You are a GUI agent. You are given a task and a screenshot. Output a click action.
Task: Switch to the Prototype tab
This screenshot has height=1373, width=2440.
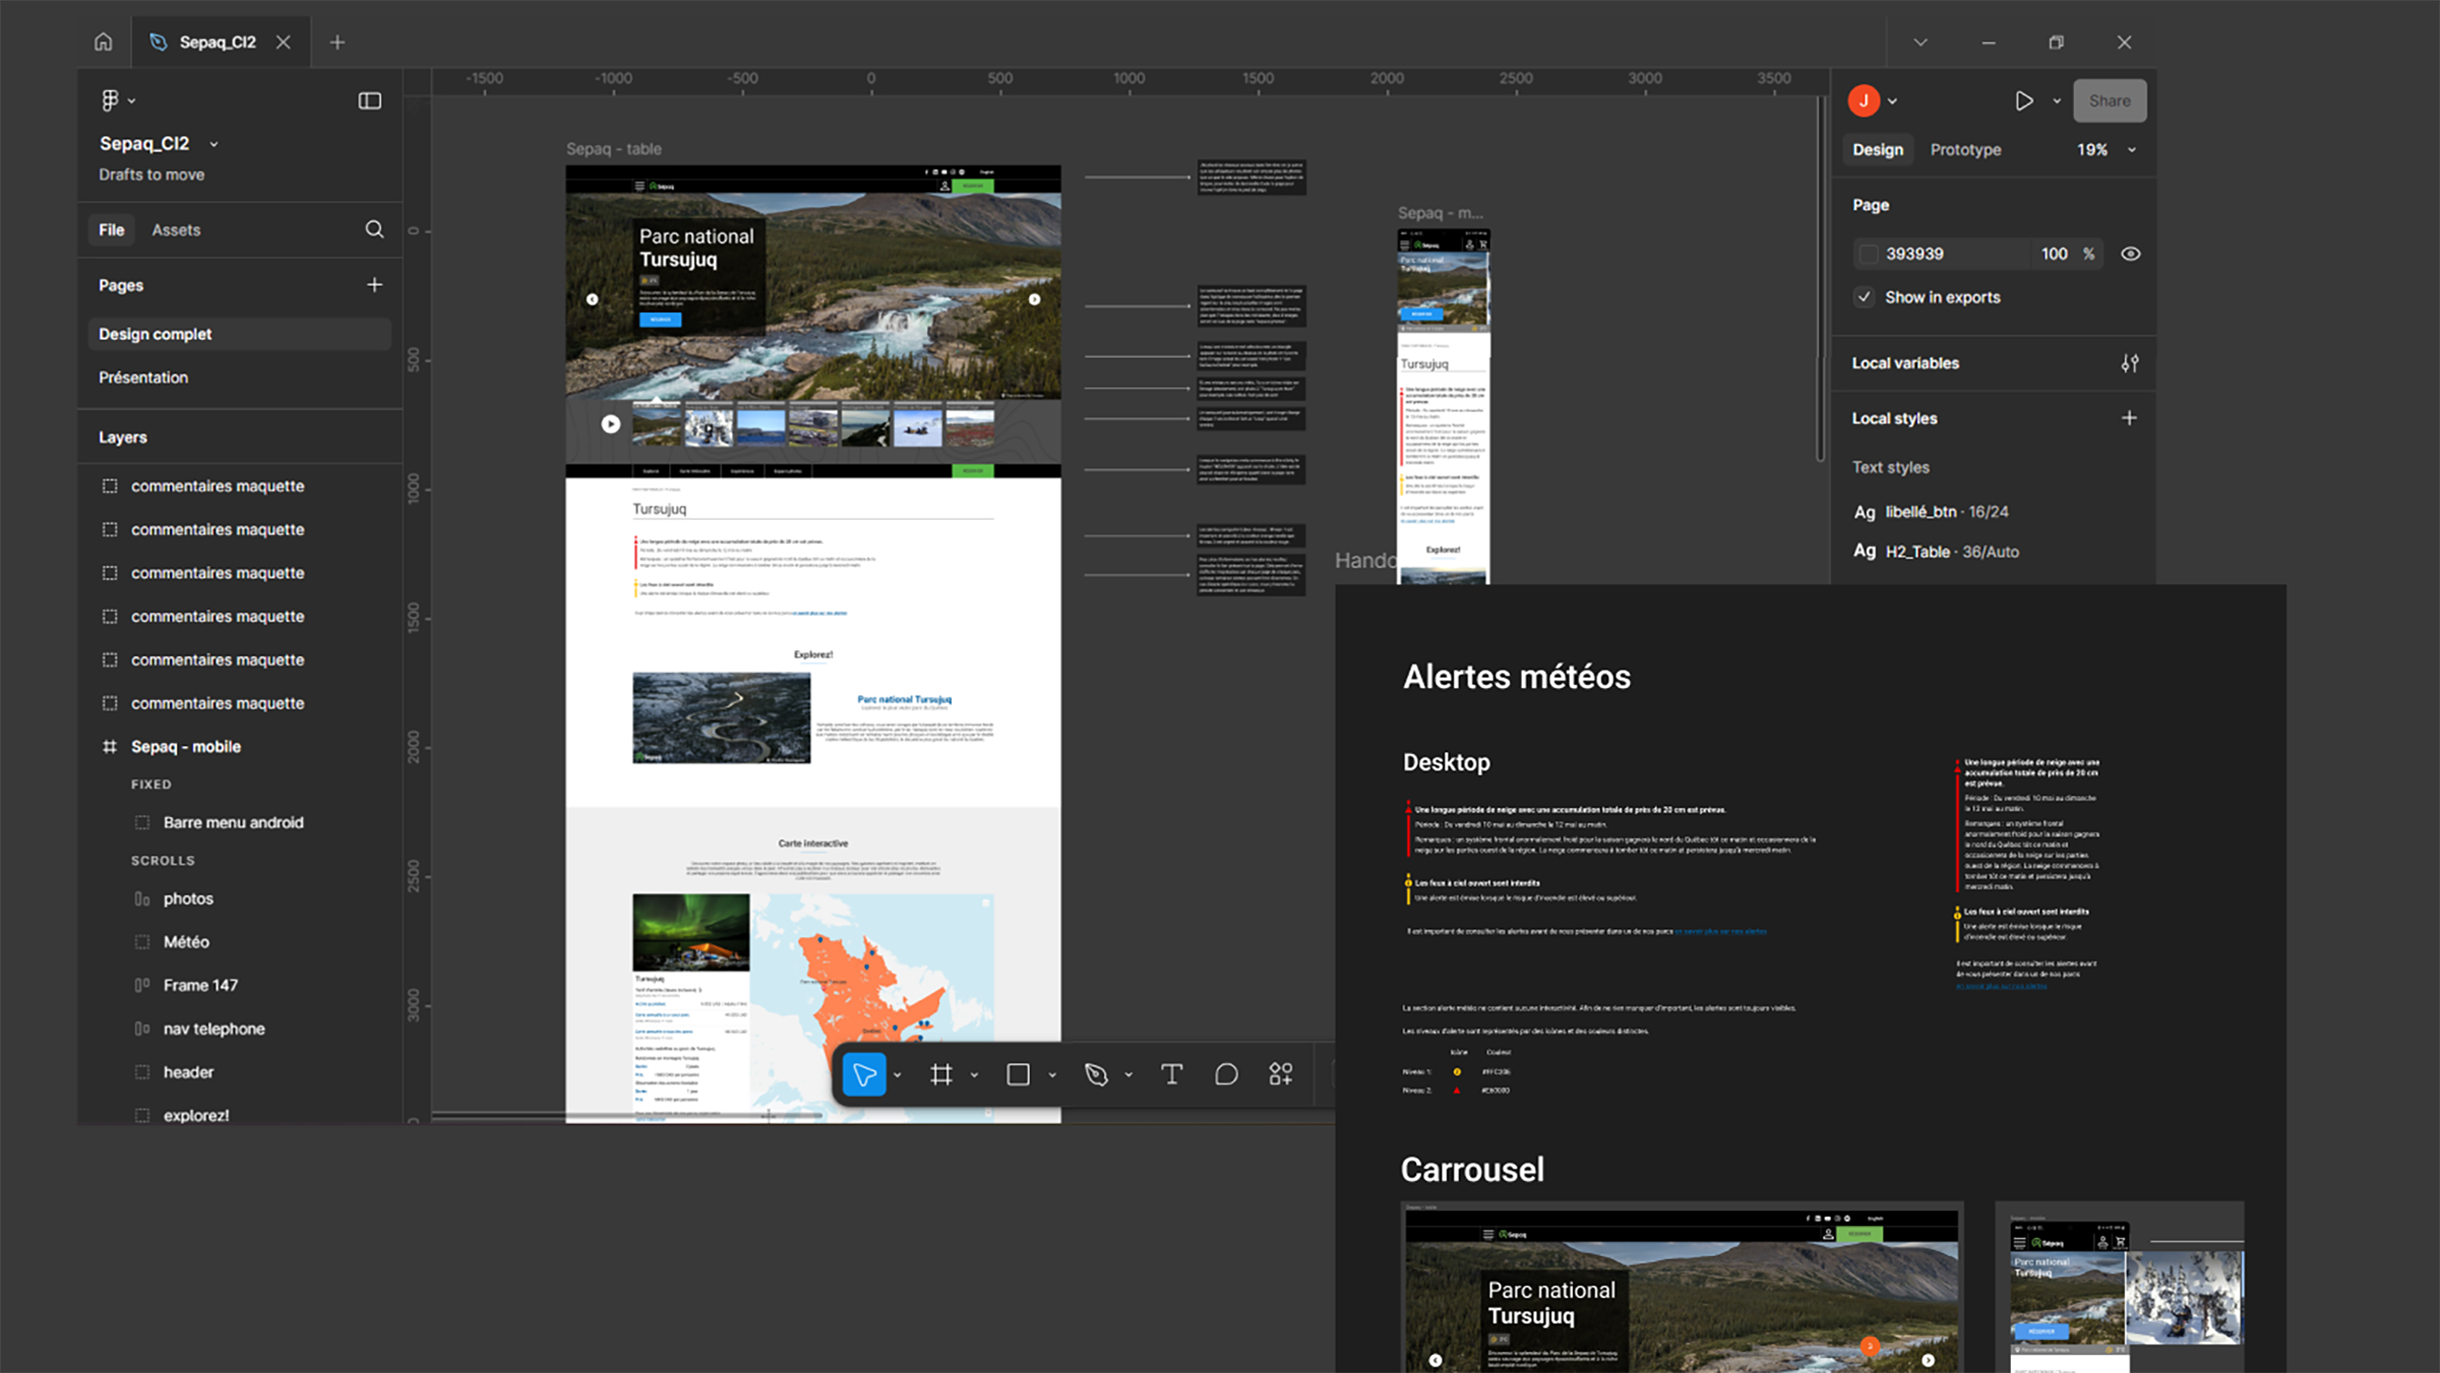(x=1965, y=149)
